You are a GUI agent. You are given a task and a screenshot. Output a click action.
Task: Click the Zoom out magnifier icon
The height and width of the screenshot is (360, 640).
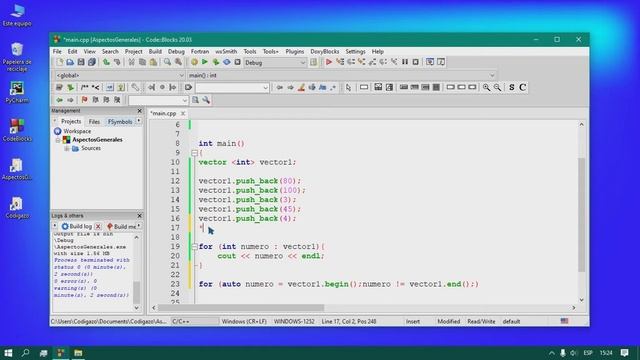(497, 87)
